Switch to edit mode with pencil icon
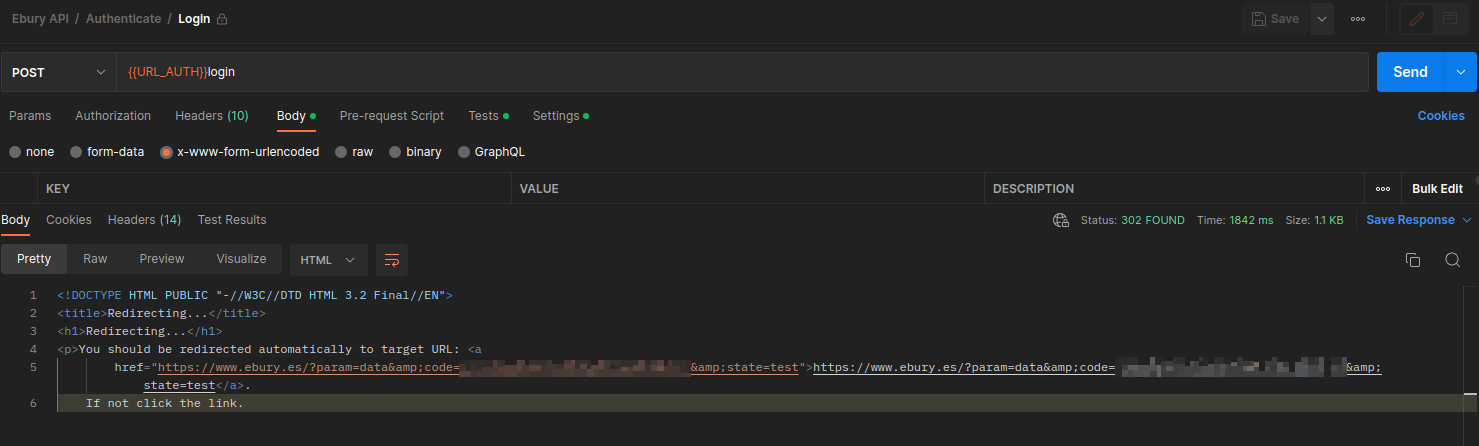Screen dimensions: 1479x446 (1416, 19)
